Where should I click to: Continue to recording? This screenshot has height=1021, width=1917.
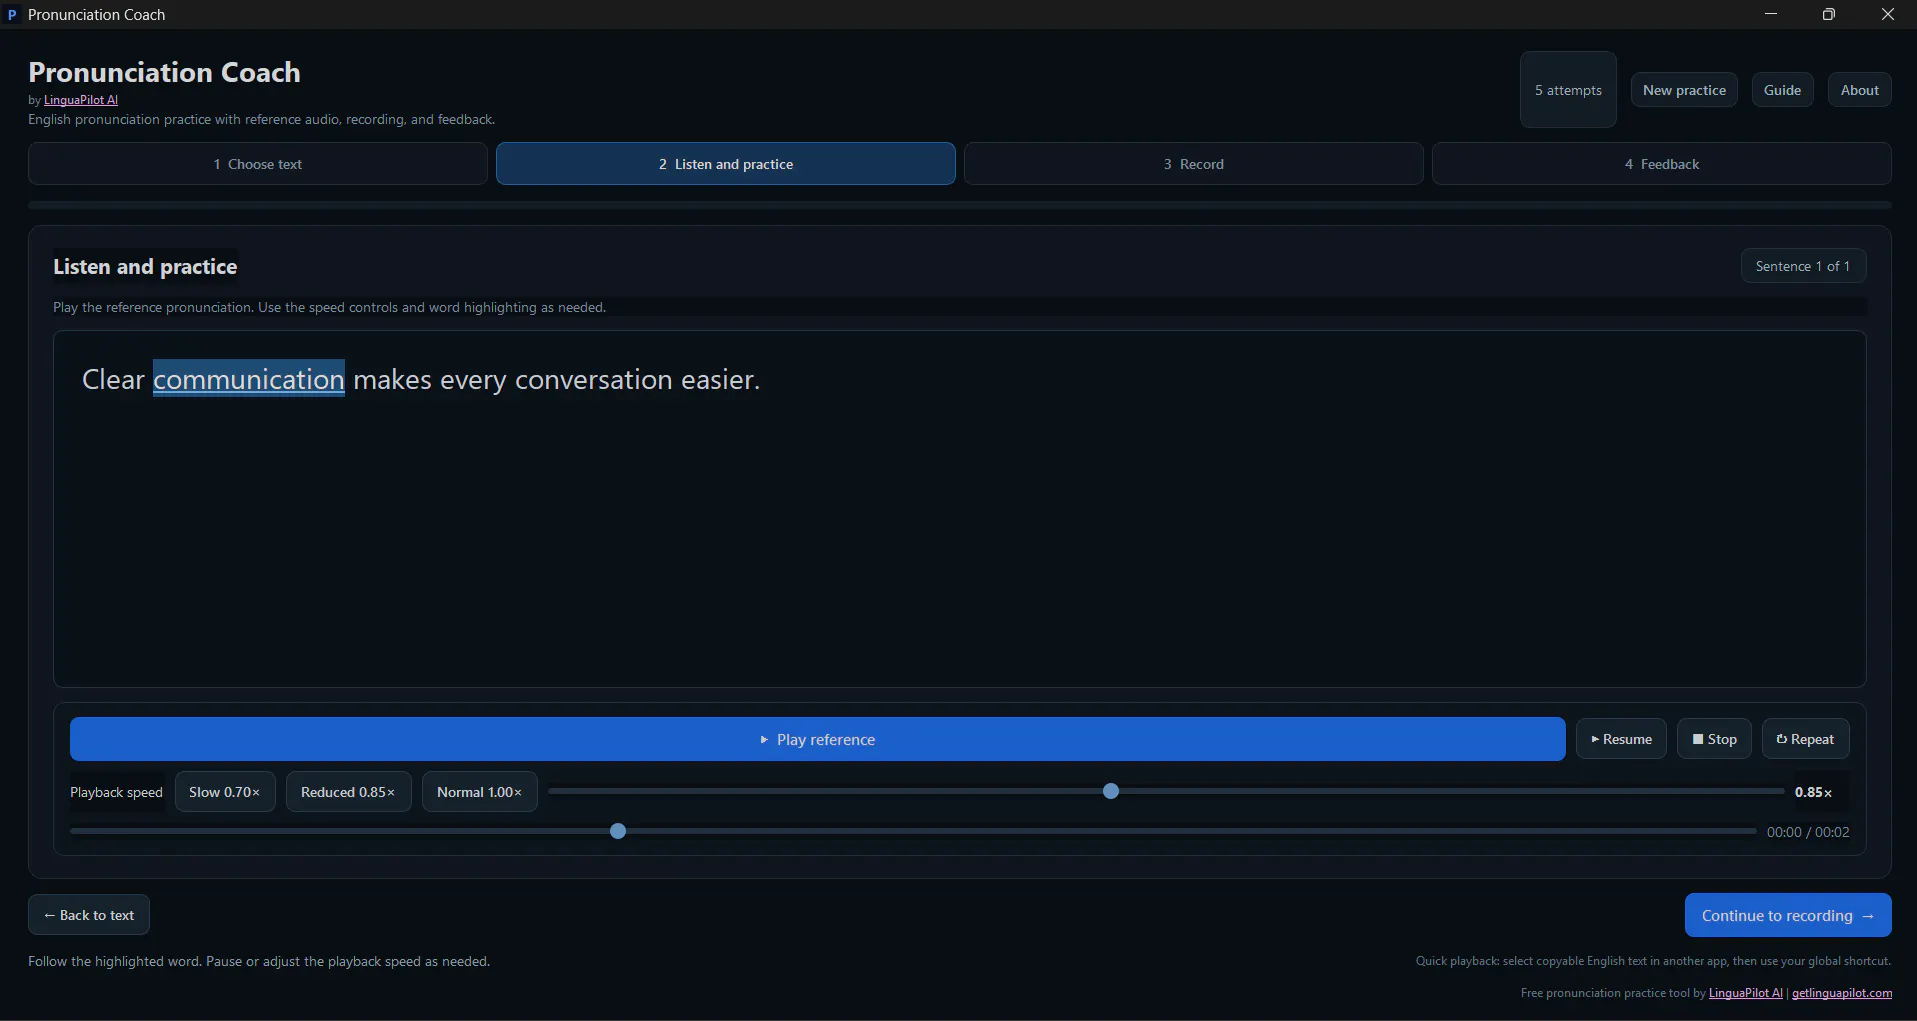[x=1788, y=915]
